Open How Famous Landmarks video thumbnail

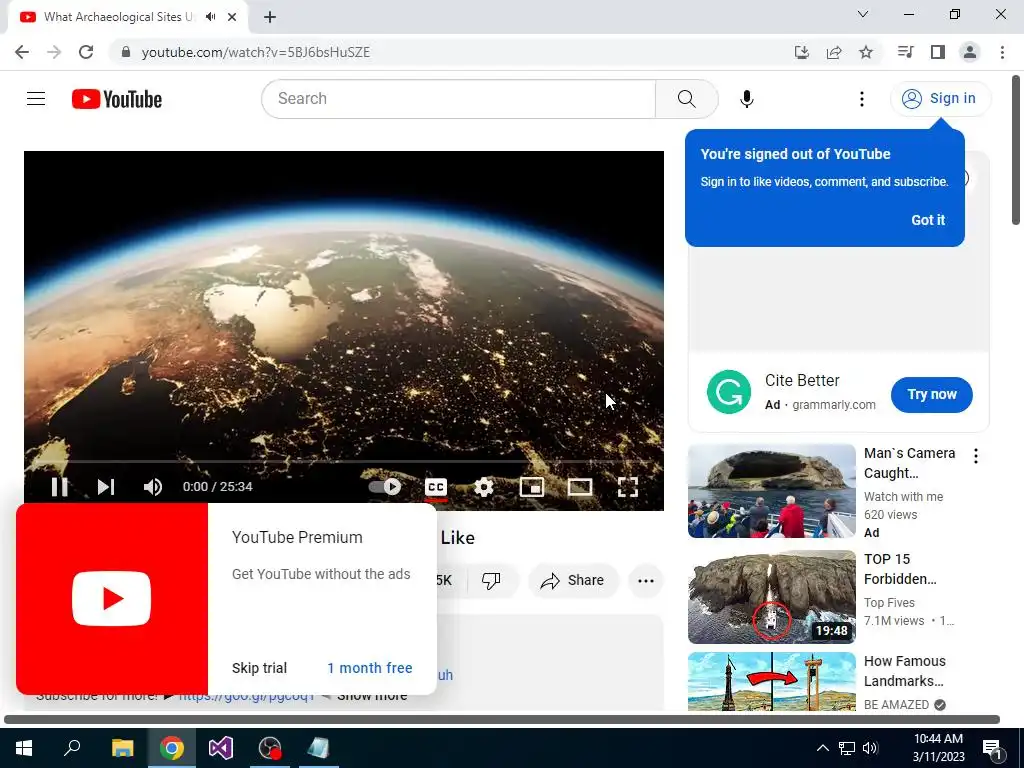772,681
